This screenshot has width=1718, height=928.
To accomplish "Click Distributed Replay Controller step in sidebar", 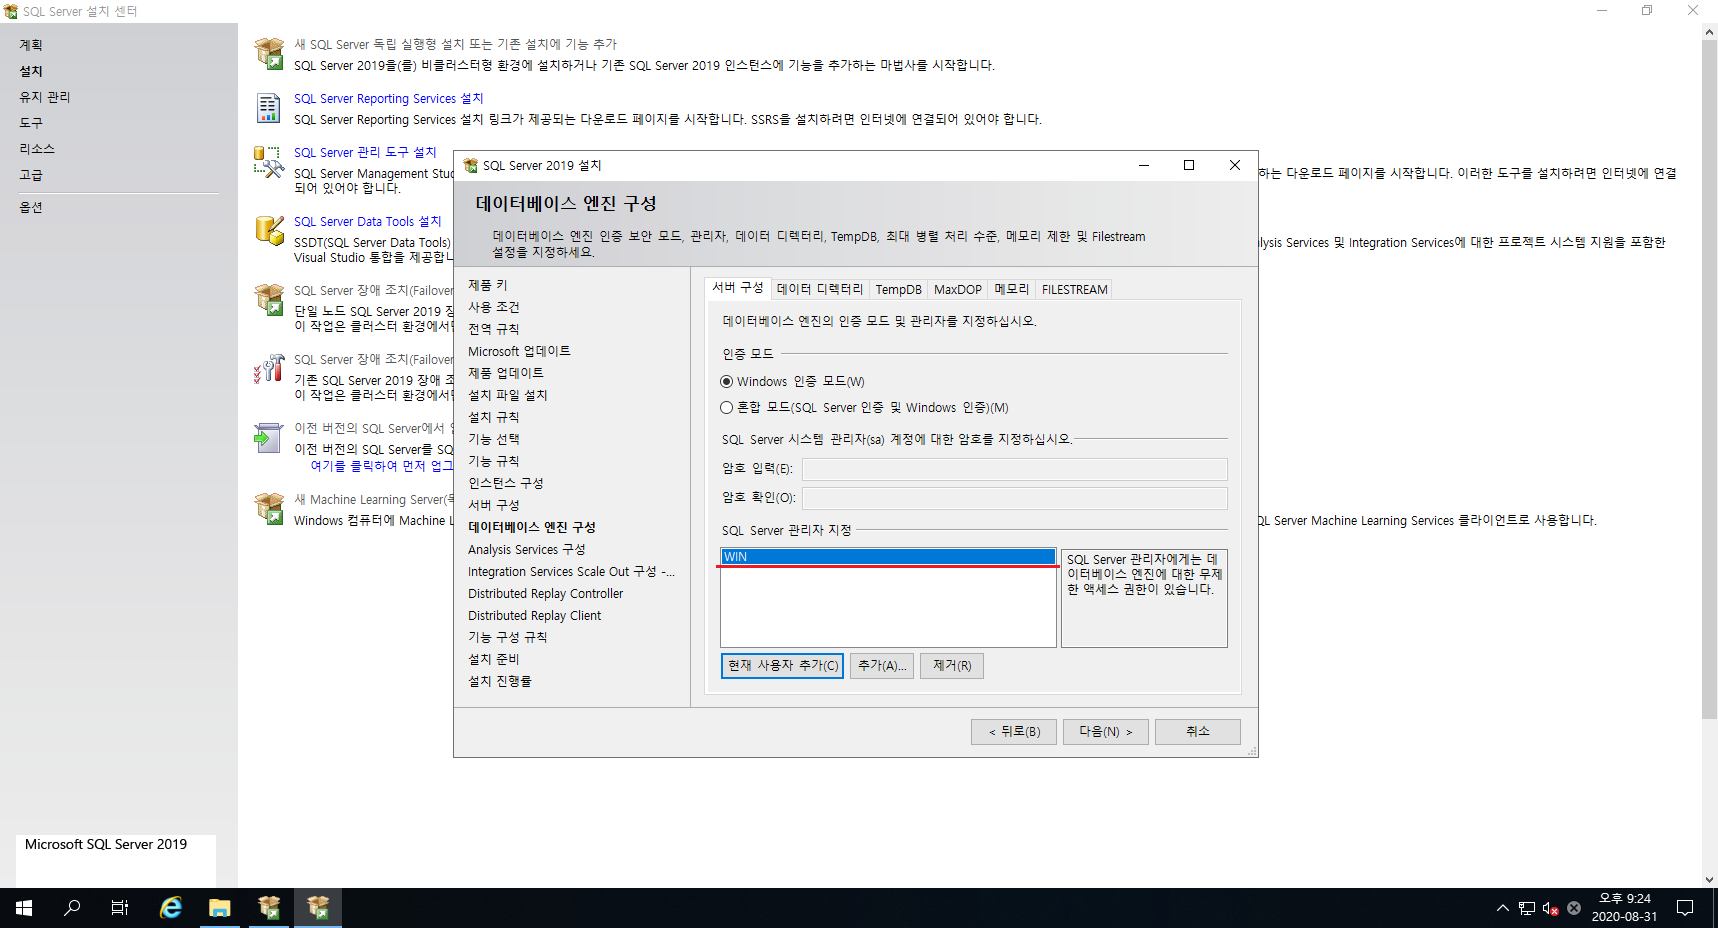I will pyautogui.click(x=546, y=593).
